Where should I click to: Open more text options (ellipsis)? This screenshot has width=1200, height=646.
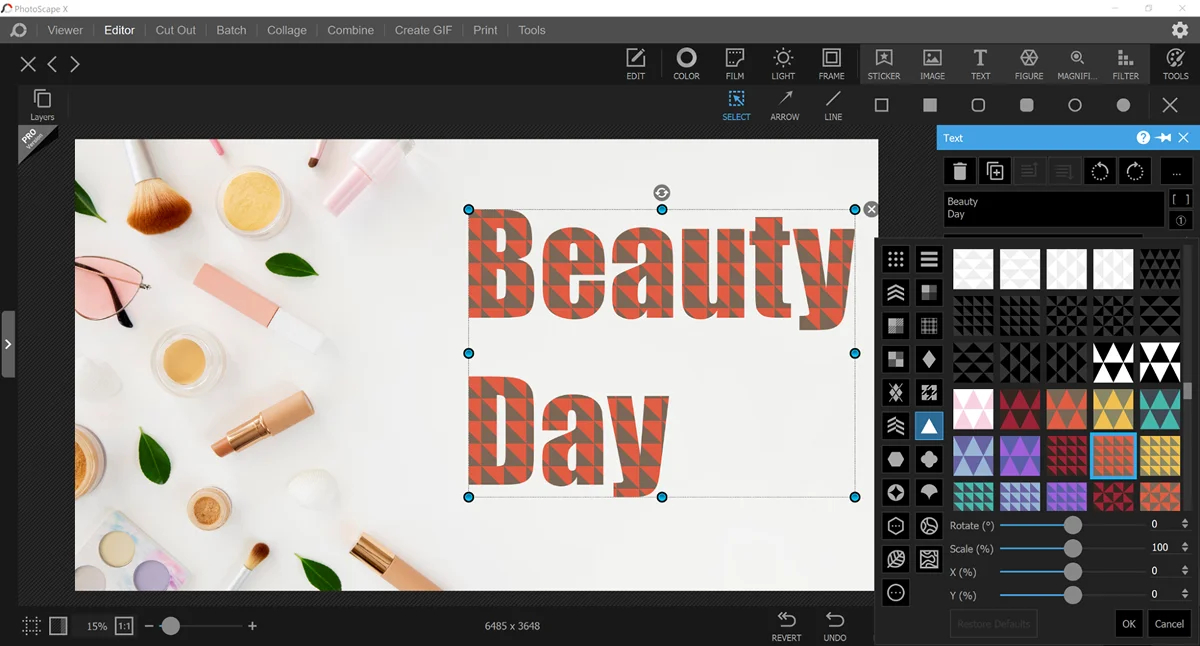point(1177,171)
